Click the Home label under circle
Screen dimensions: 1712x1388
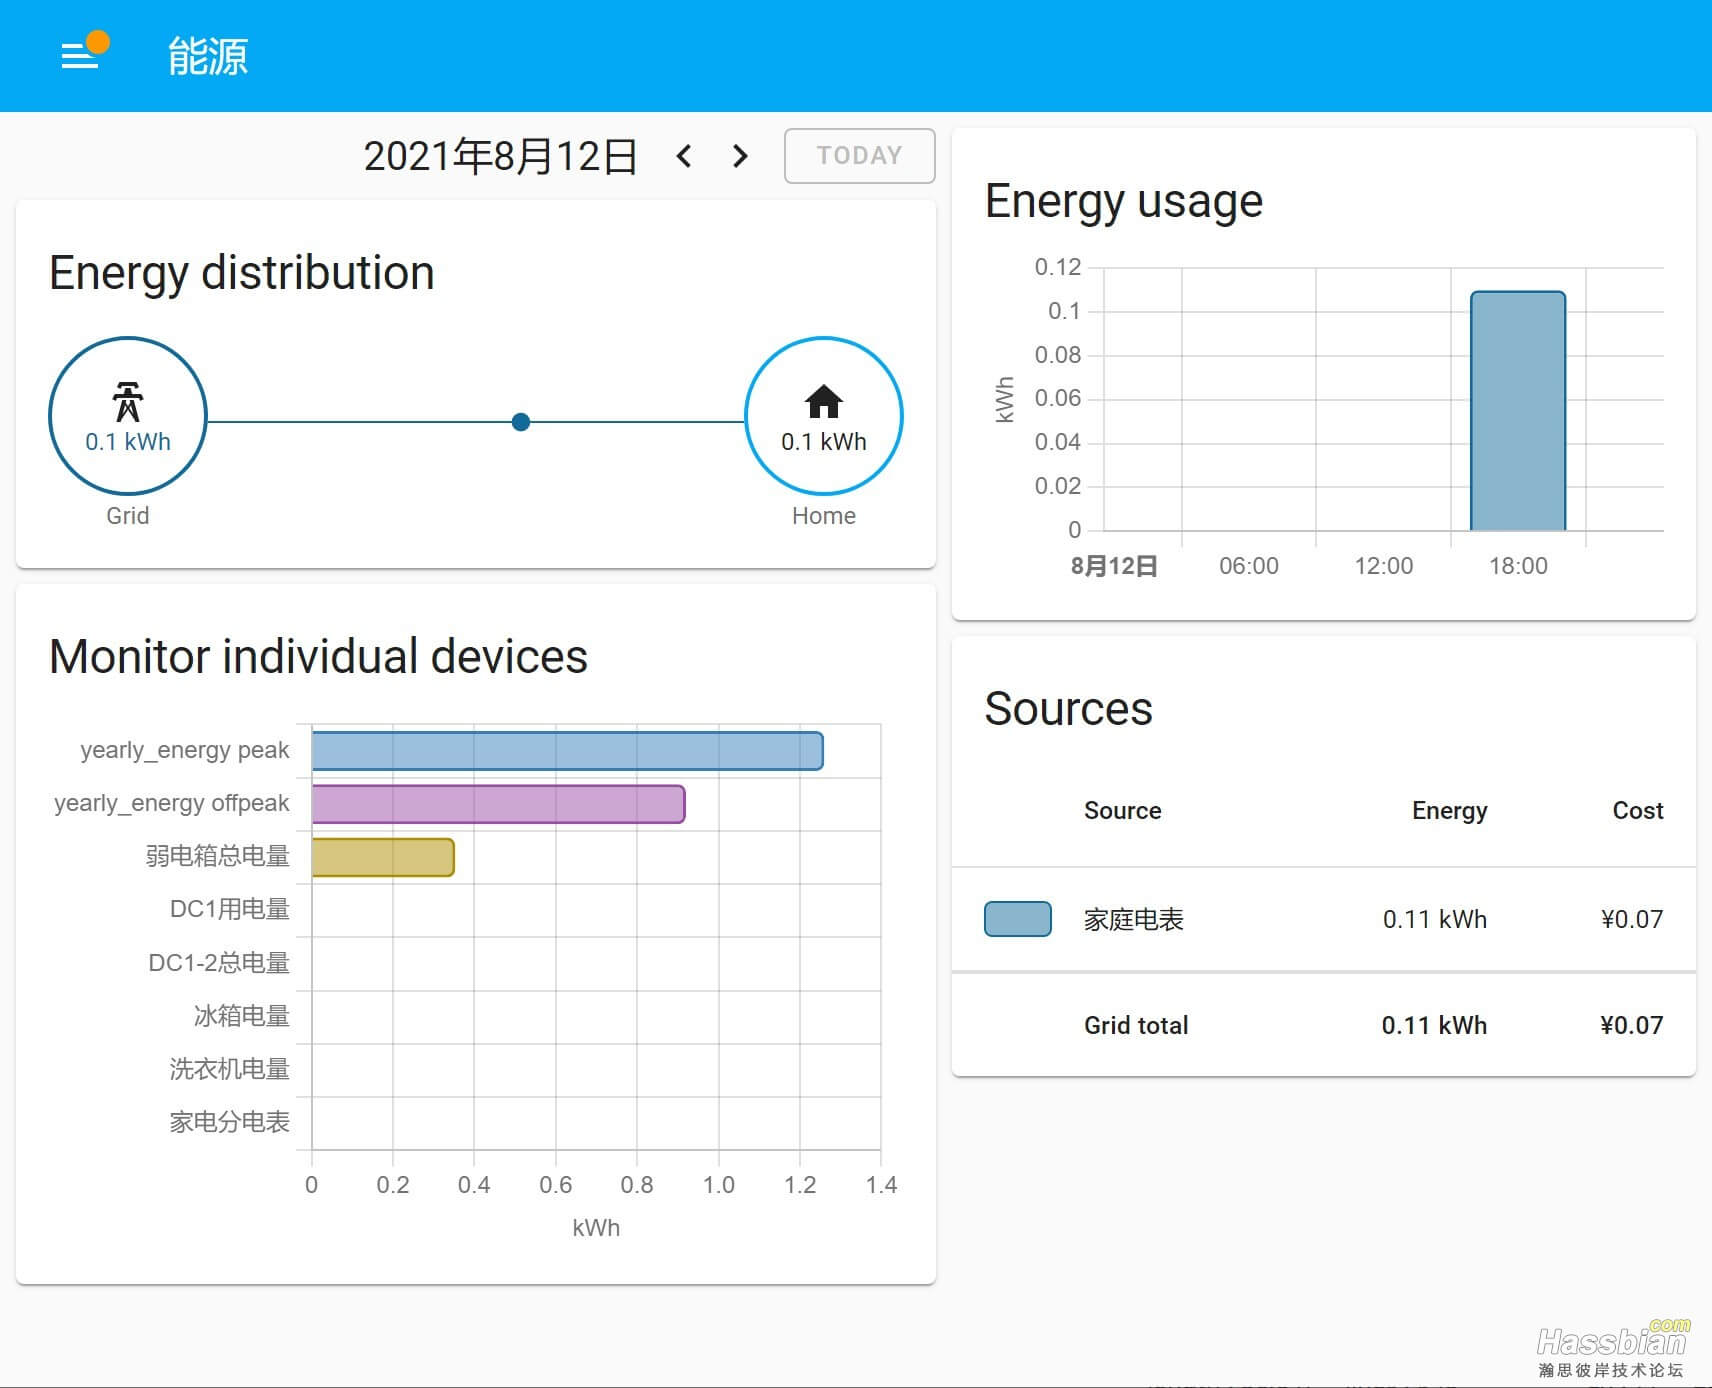pyautogui.click(x=824, y=516)
